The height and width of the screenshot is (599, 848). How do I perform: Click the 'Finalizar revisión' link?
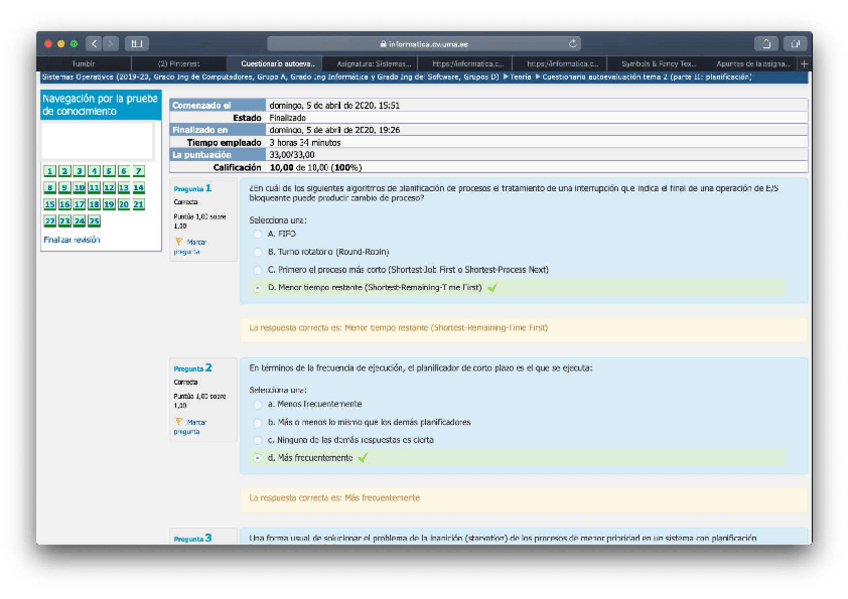click(71, 240)
